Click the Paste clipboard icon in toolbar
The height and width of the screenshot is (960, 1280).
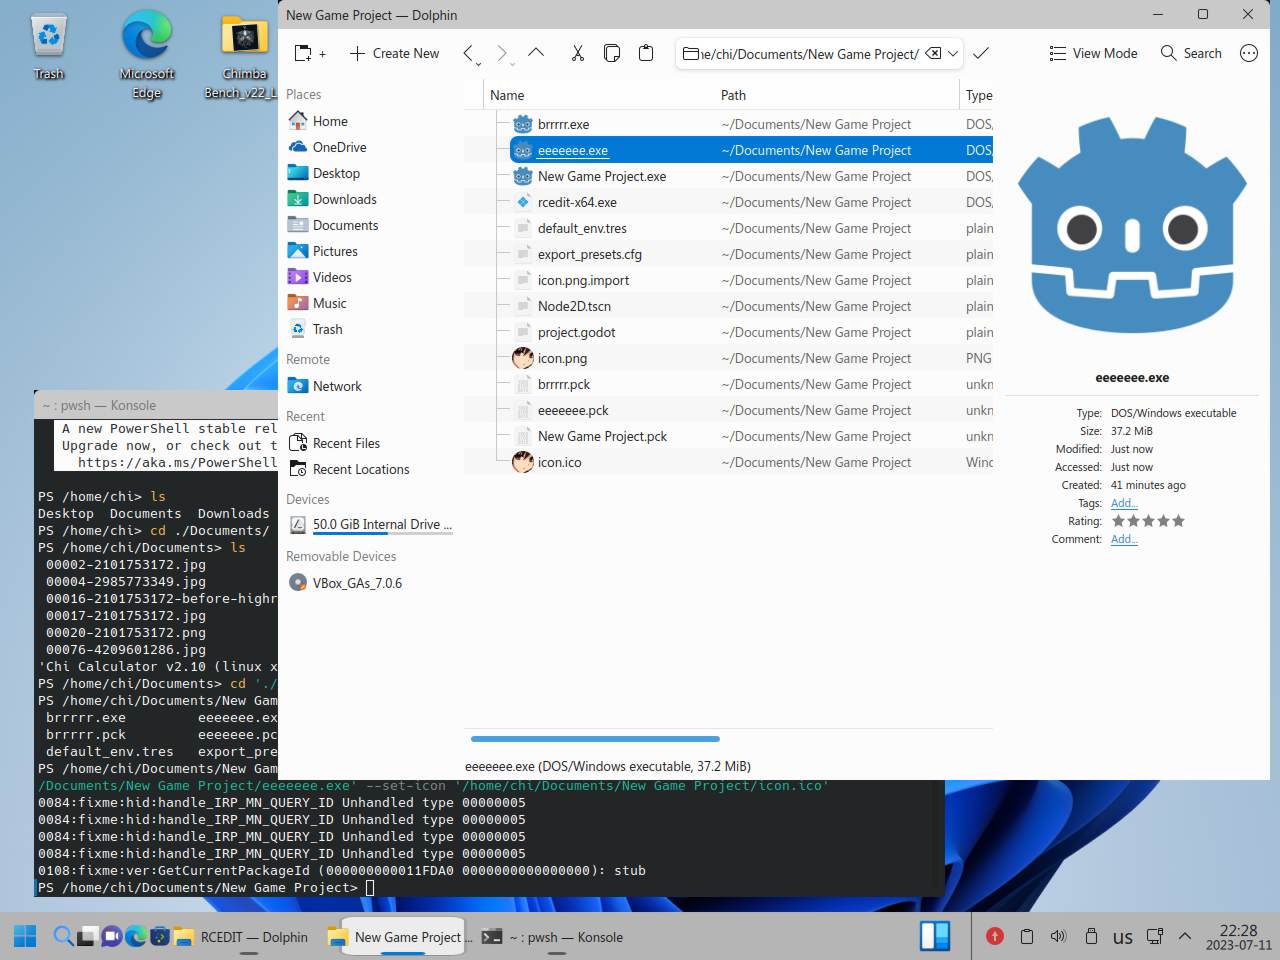click(x=646, y=54)
